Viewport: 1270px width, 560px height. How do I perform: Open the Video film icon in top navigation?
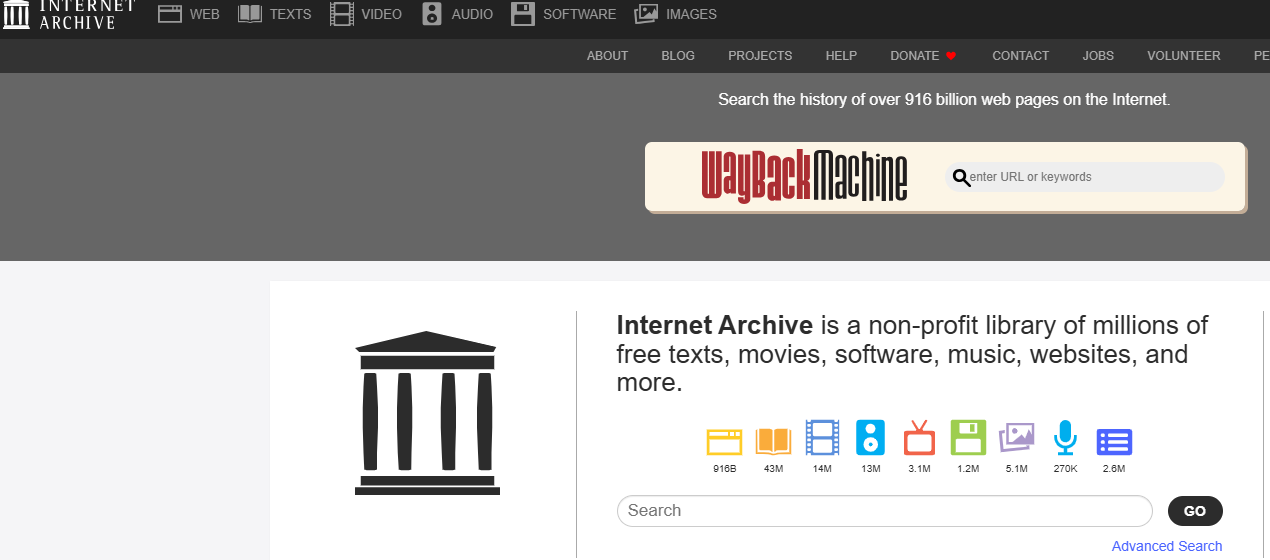coord(342,14)
